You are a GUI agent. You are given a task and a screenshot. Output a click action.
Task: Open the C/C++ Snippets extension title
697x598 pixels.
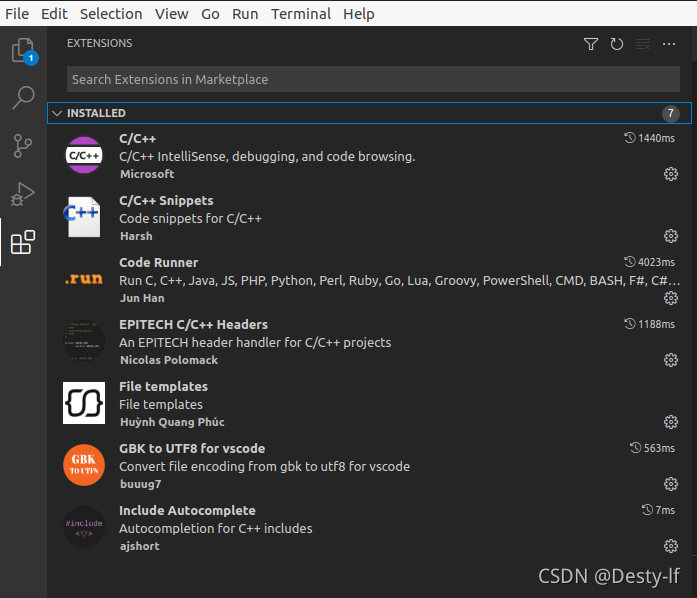tap(166, 201)
